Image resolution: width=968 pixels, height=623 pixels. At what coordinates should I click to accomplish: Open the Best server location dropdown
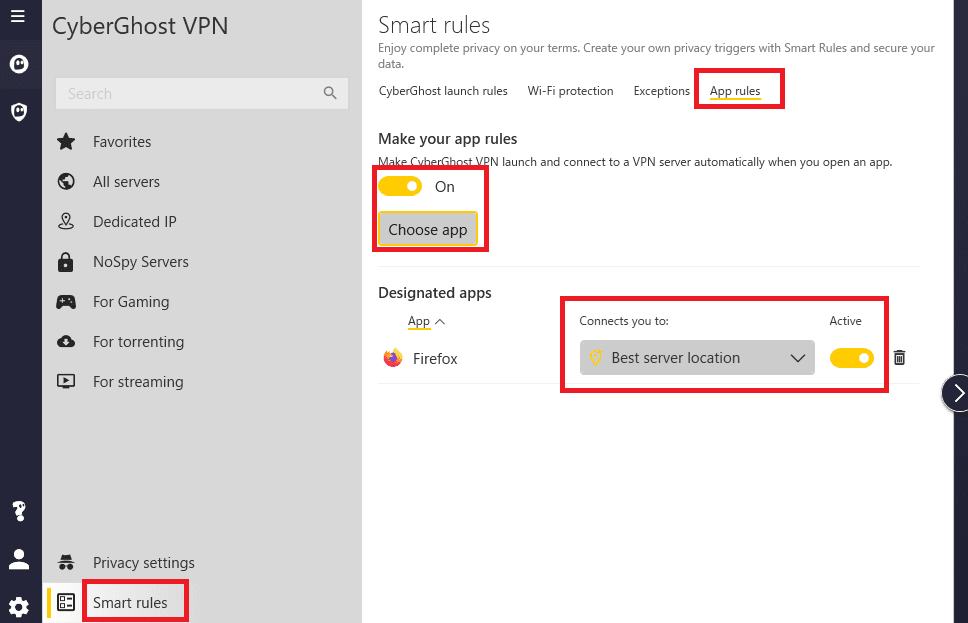(697, 357)
